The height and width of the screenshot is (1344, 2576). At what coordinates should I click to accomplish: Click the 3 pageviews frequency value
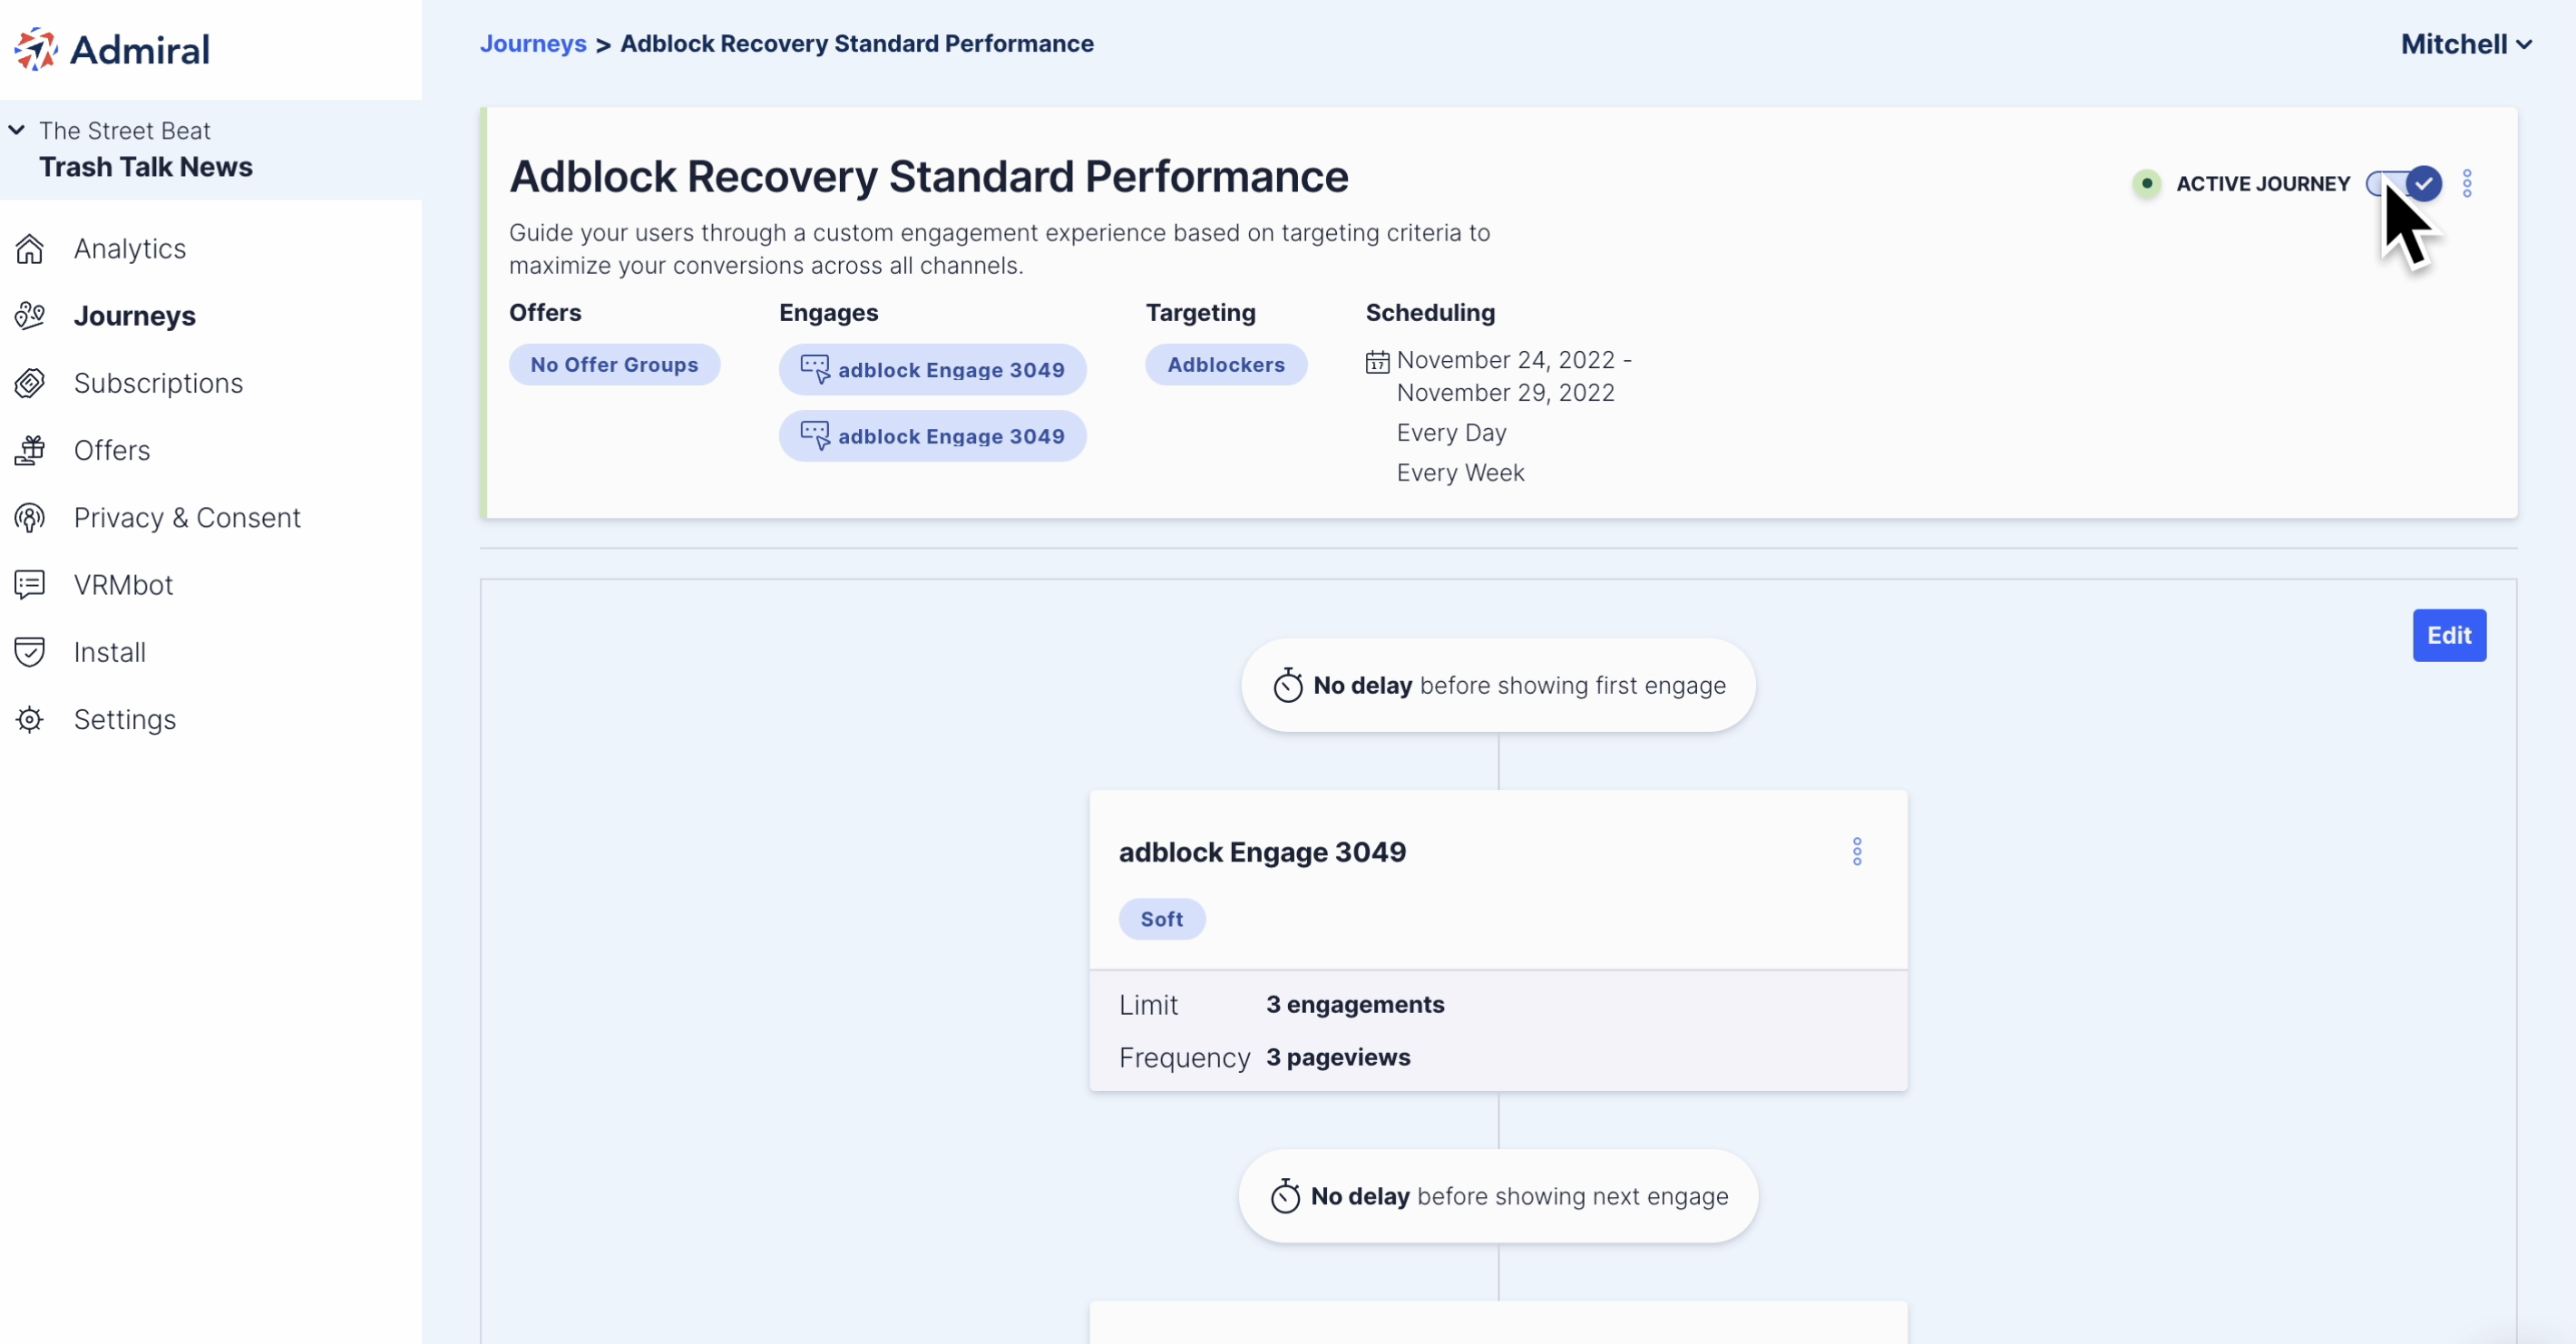coord(1338,1057)
